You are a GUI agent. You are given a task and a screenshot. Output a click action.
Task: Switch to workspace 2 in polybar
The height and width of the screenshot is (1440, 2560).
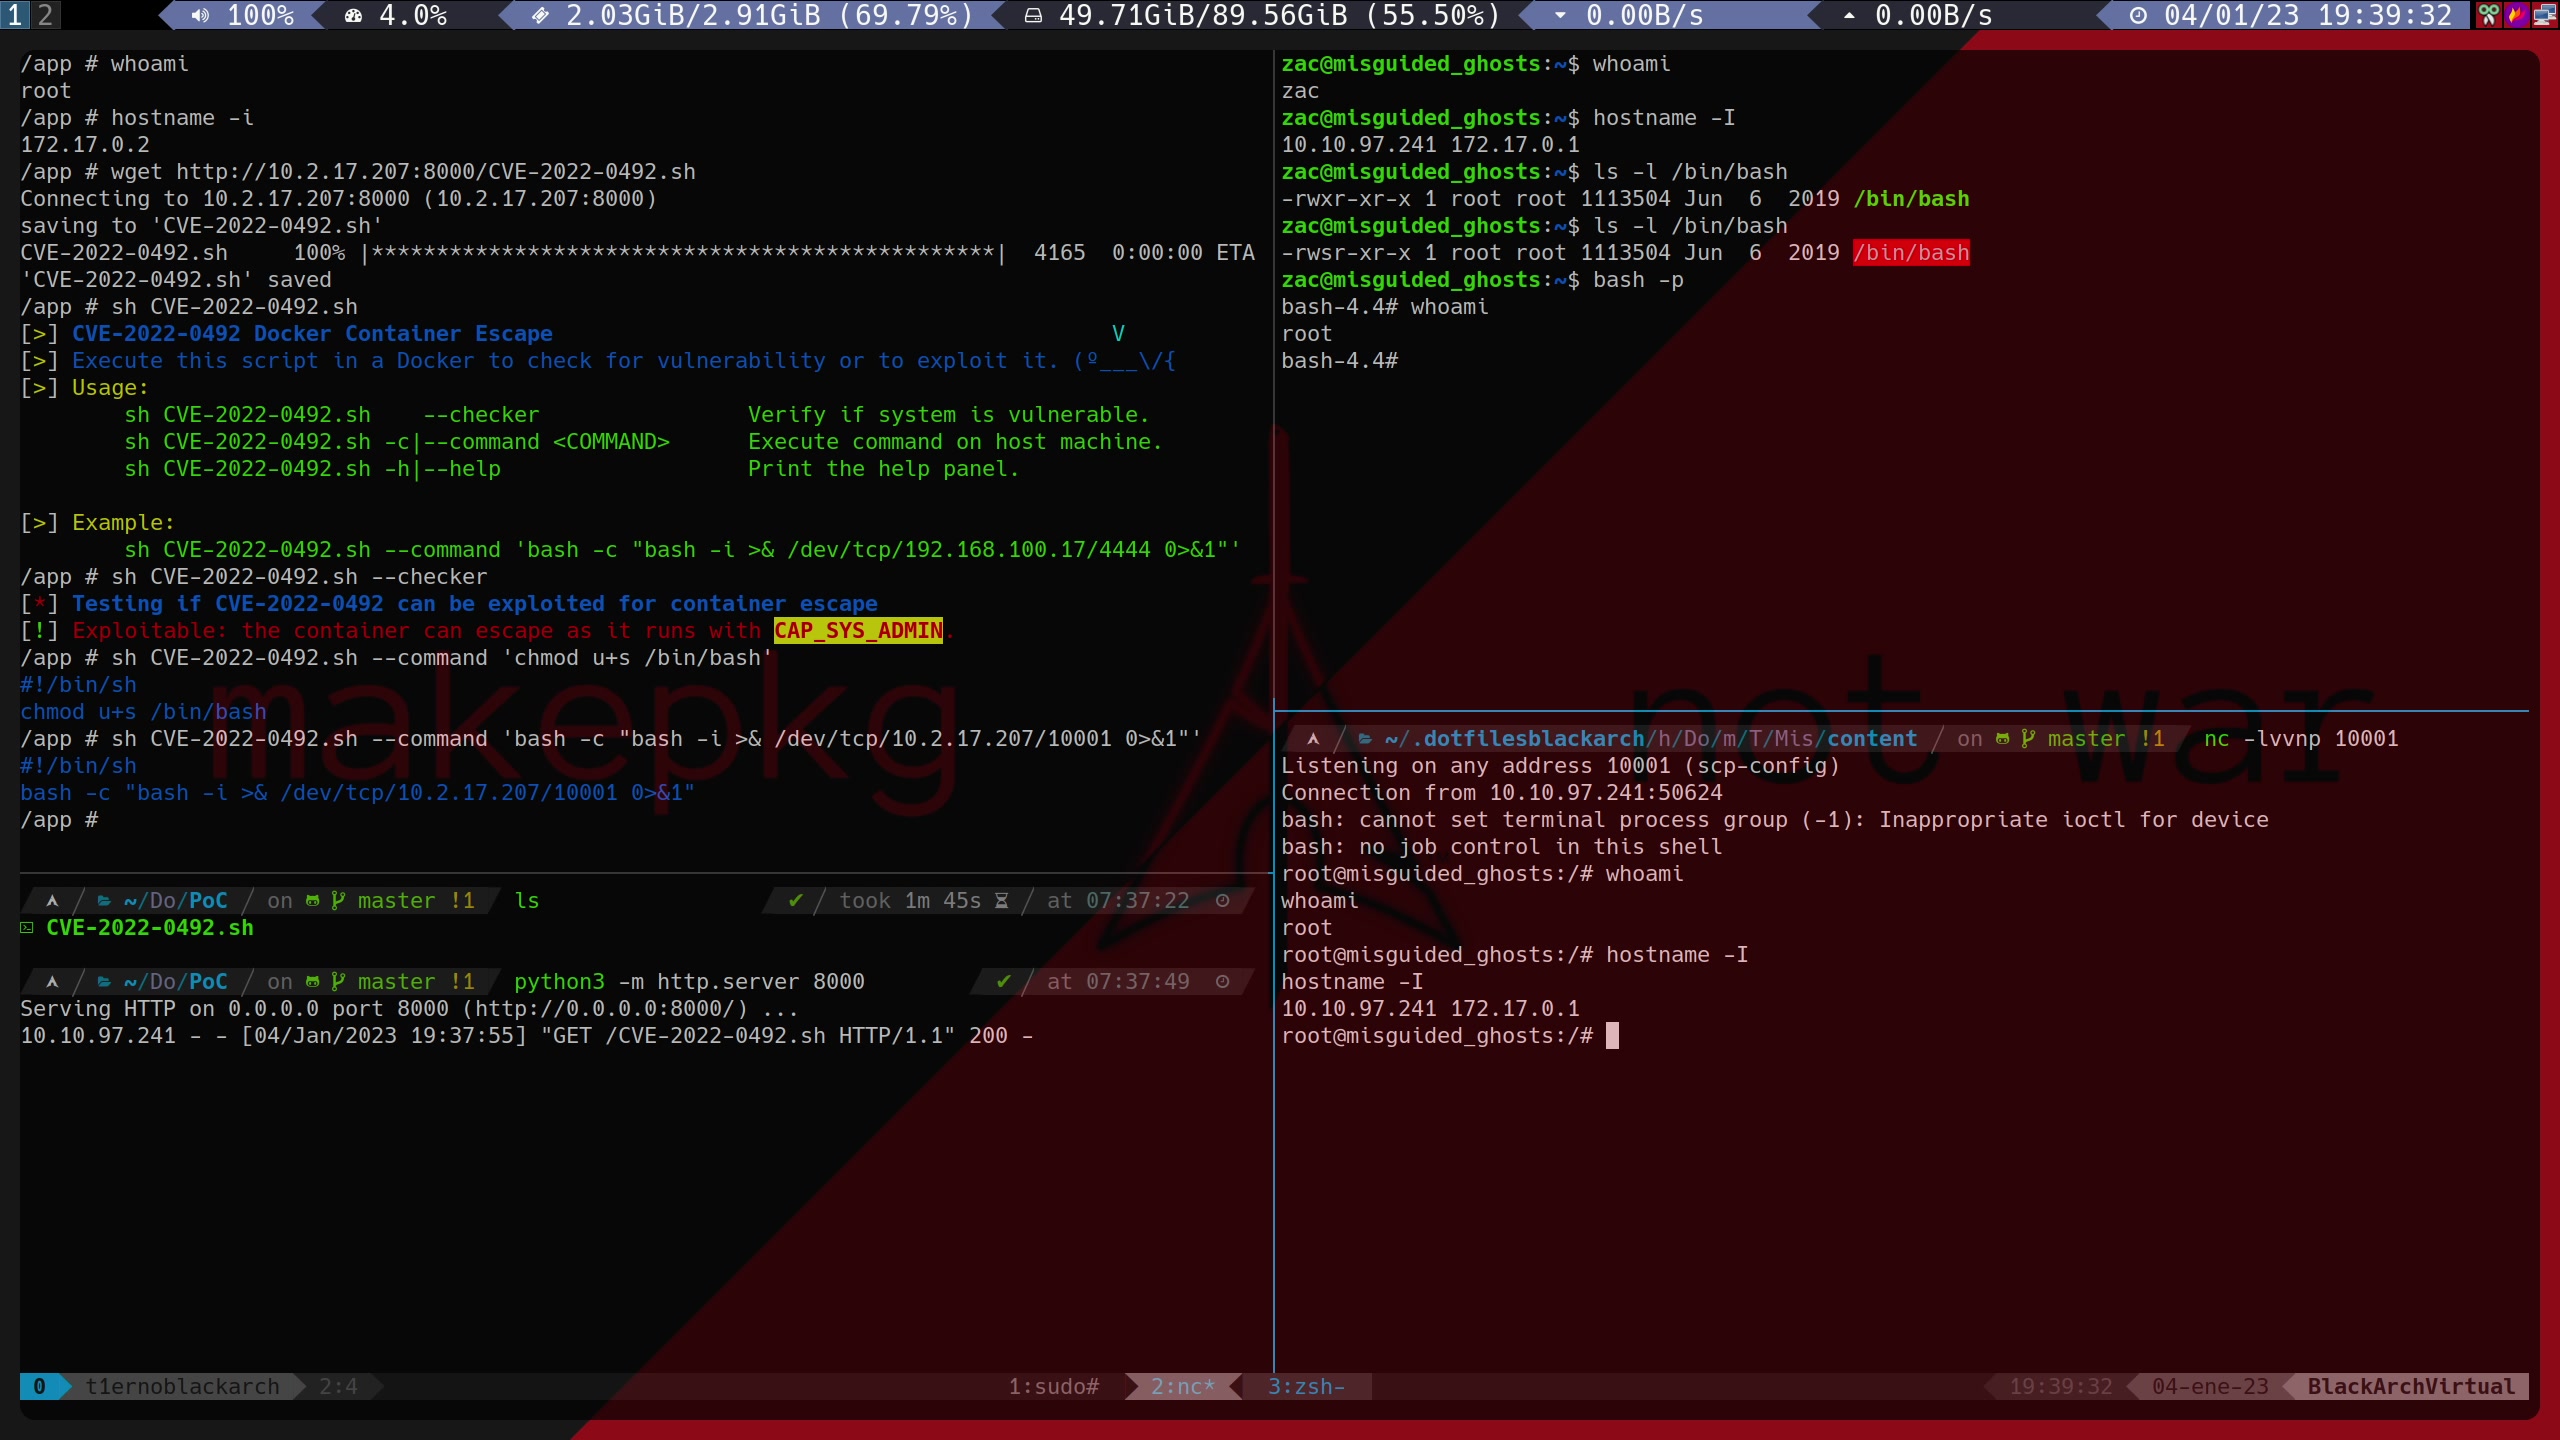[46, 15]
